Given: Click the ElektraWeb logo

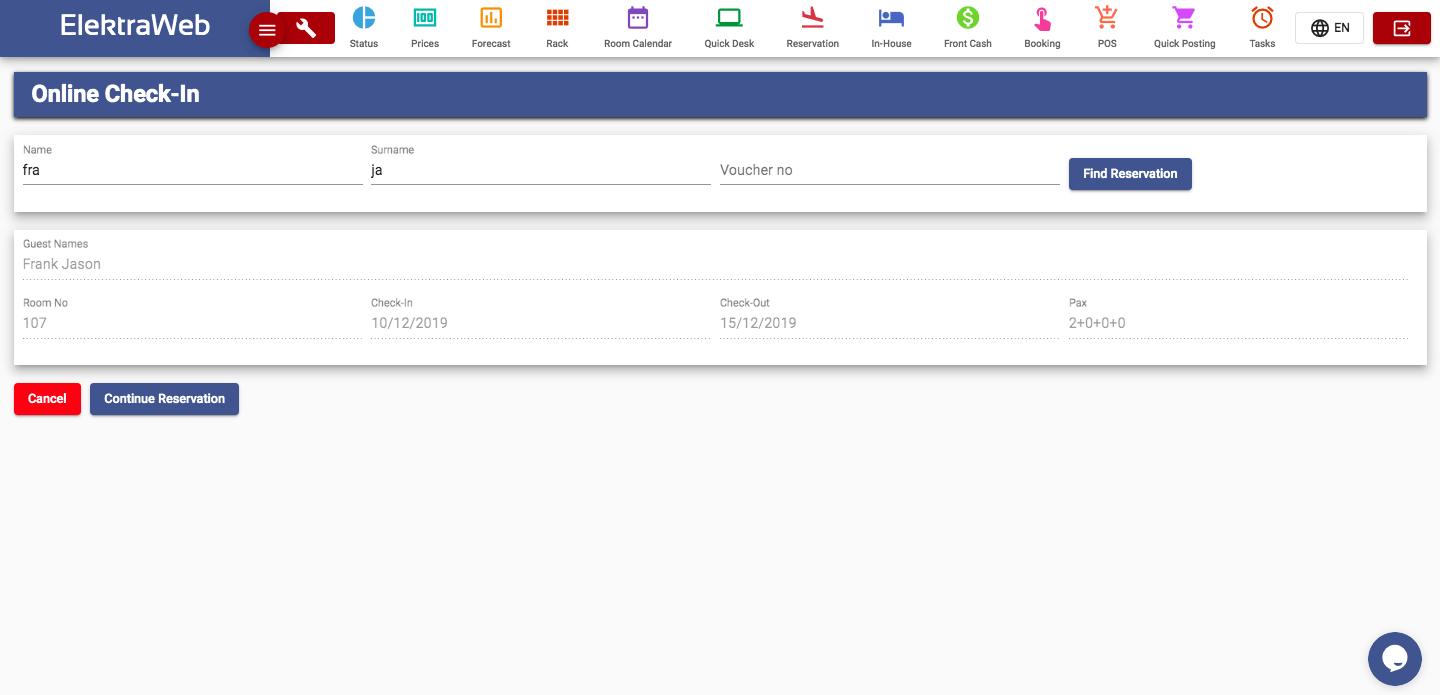Looking at the screenshot, I should (135, 25).
